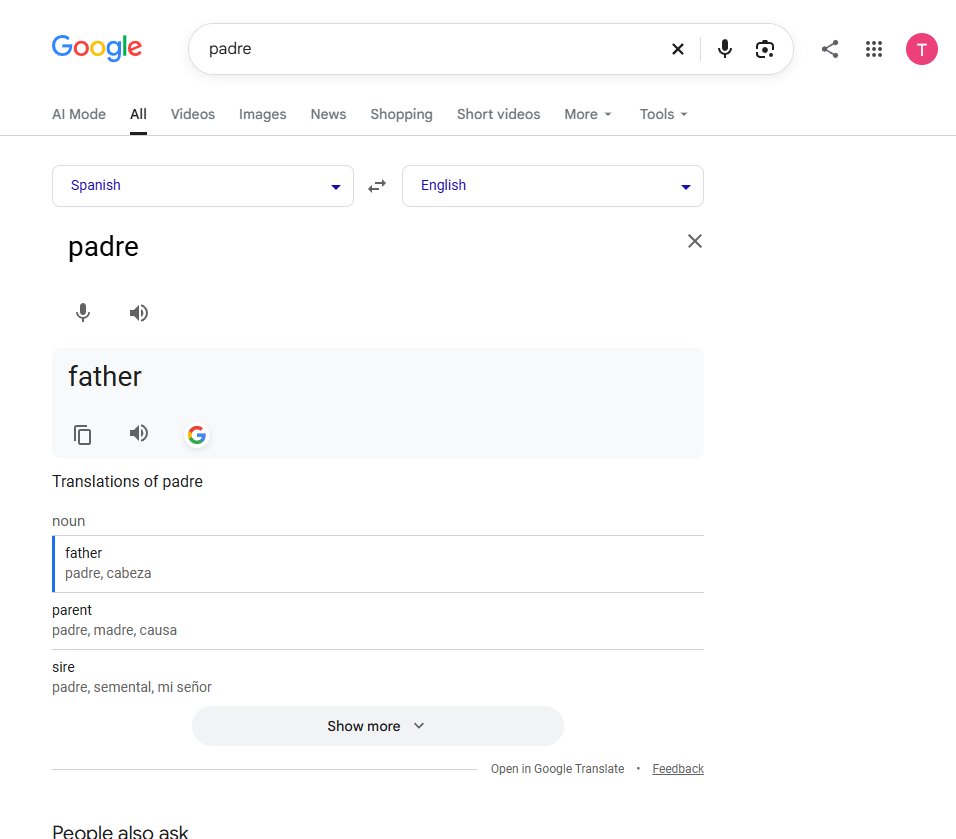
Task: Open the Google apps grid
Action: click(874, 49)
